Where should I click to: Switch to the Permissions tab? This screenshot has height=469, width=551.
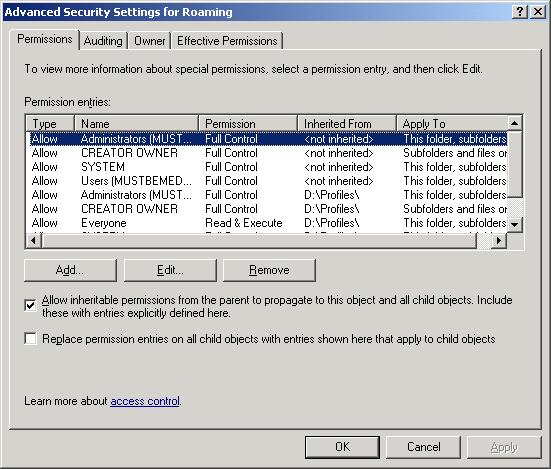[45, 39]
